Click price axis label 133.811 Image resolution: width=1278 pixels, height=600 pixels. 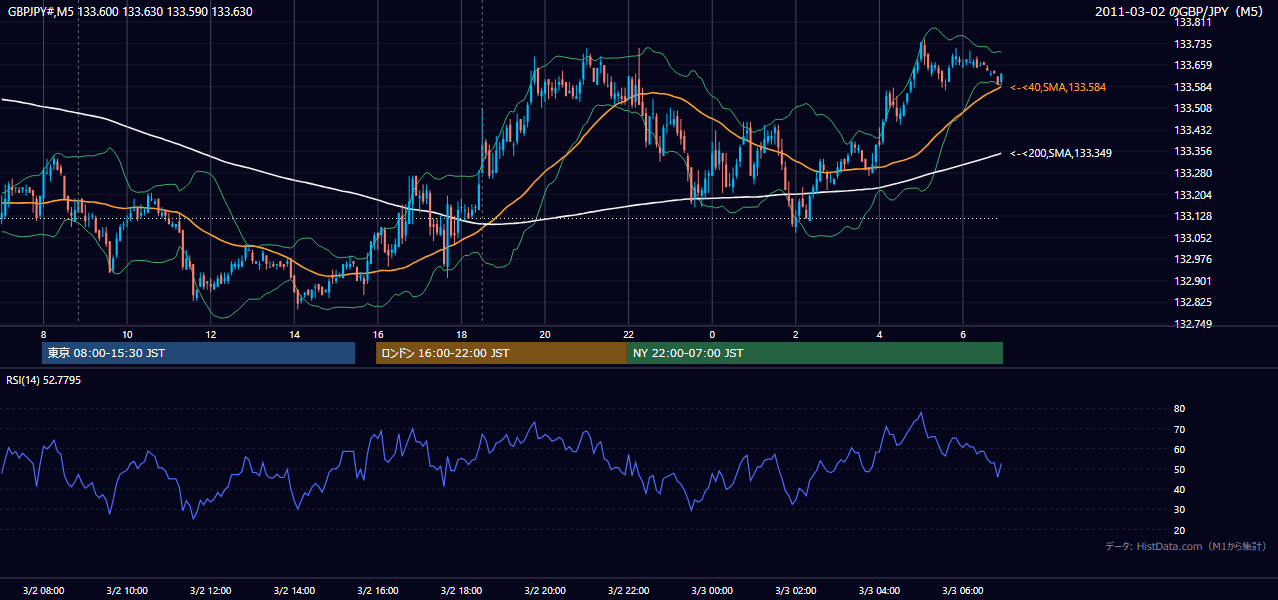[x=1192, y=22]
